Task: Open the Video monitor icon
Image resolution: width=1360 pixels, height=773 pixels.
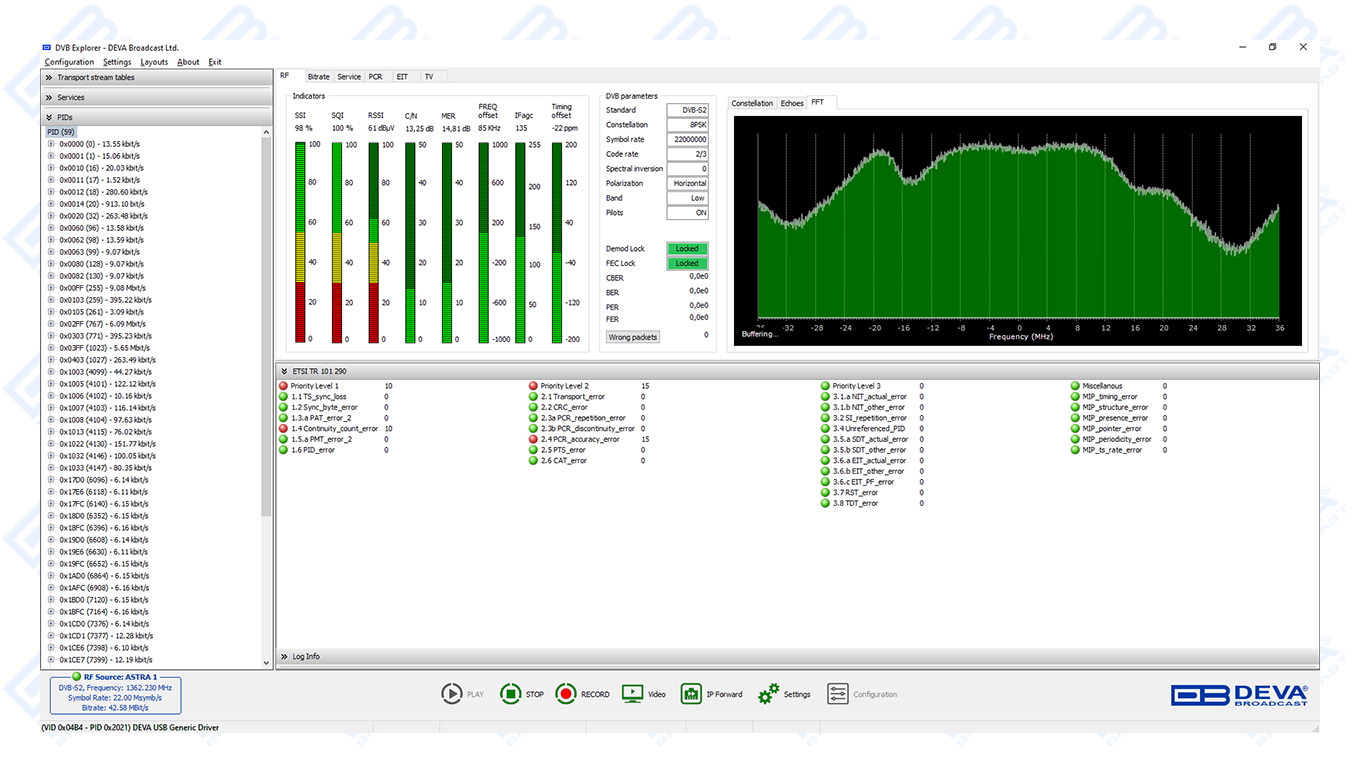Action: pyautogui.click(x=632, y=694)
